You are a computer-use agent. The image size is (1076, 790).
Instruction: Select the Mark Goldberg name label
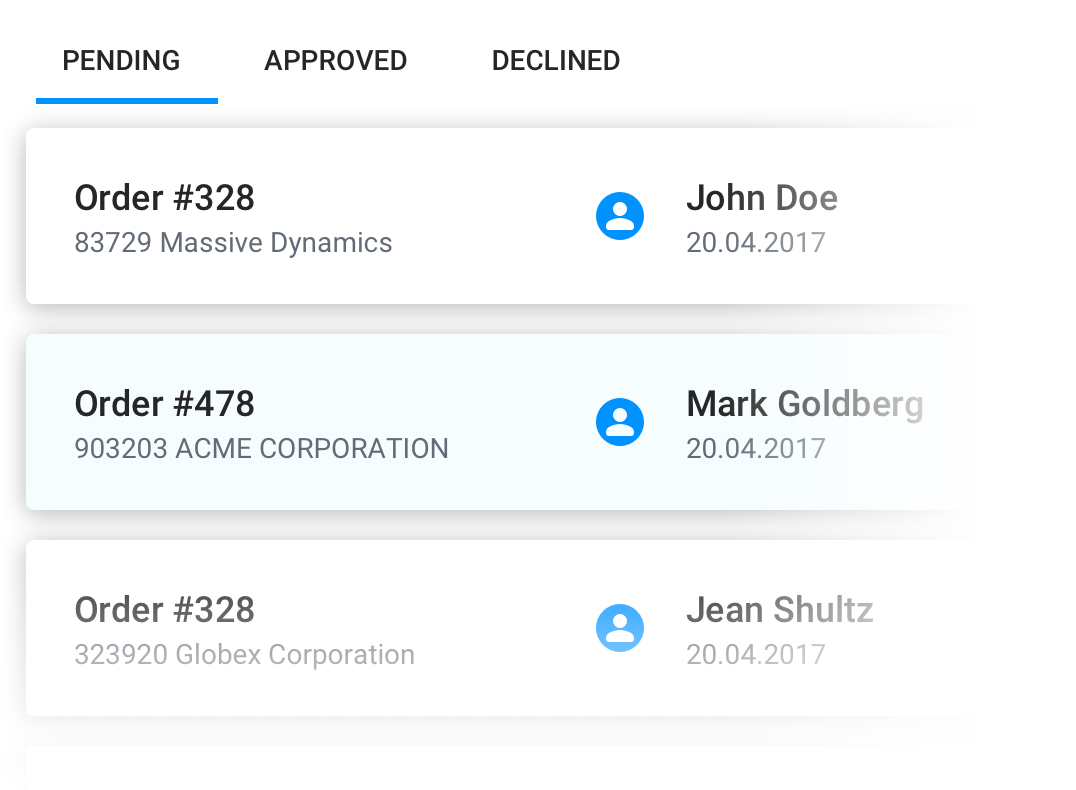click(x=804, y=404)
